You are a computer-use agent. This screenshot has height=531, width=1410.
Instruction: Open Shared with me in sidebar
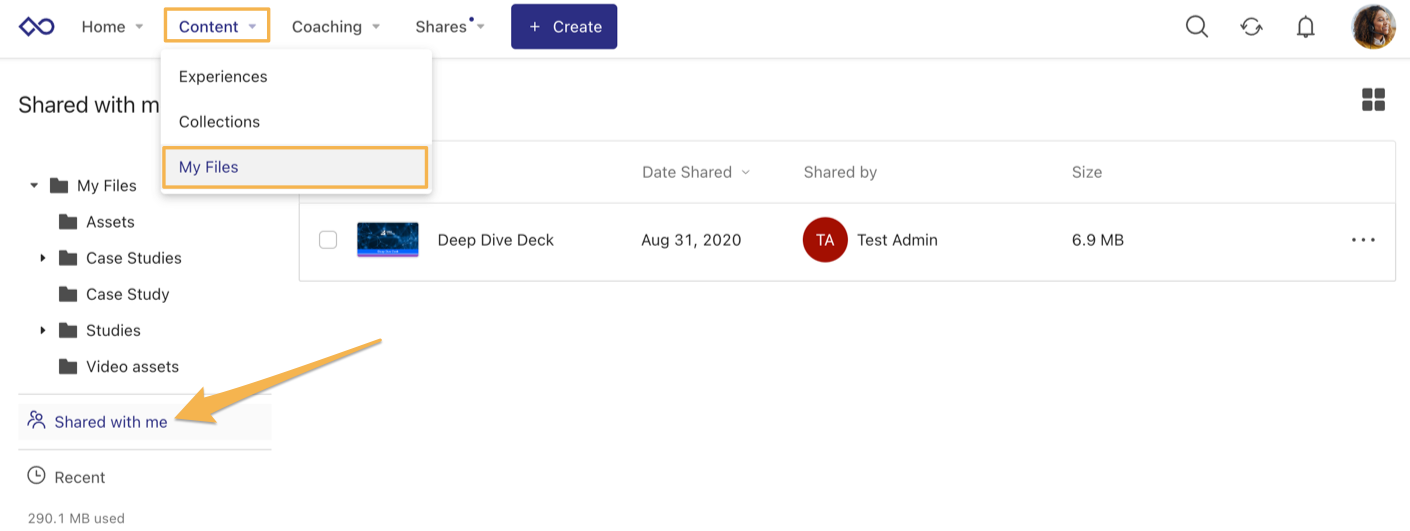[x=110, y=422]
